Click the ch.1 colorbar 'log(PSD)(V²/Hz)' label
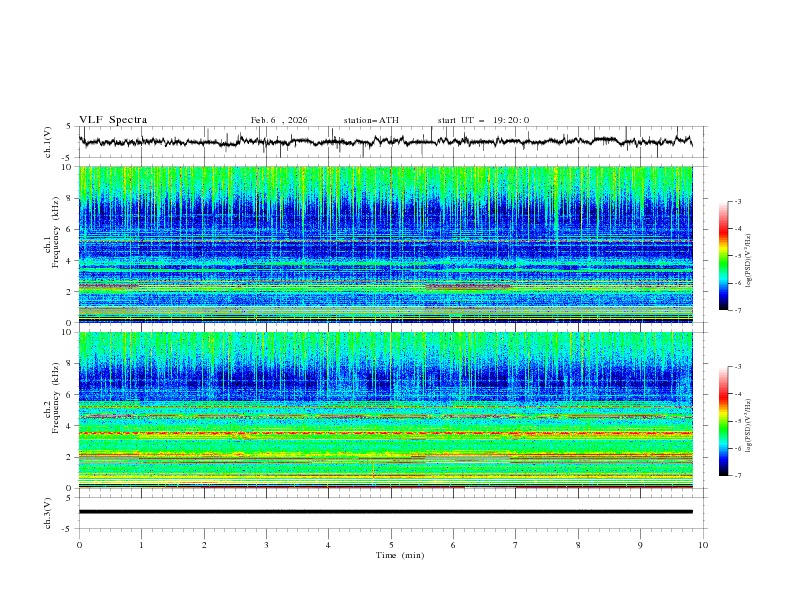Viewport: 792px width, 612px height. tap(749, 261)
